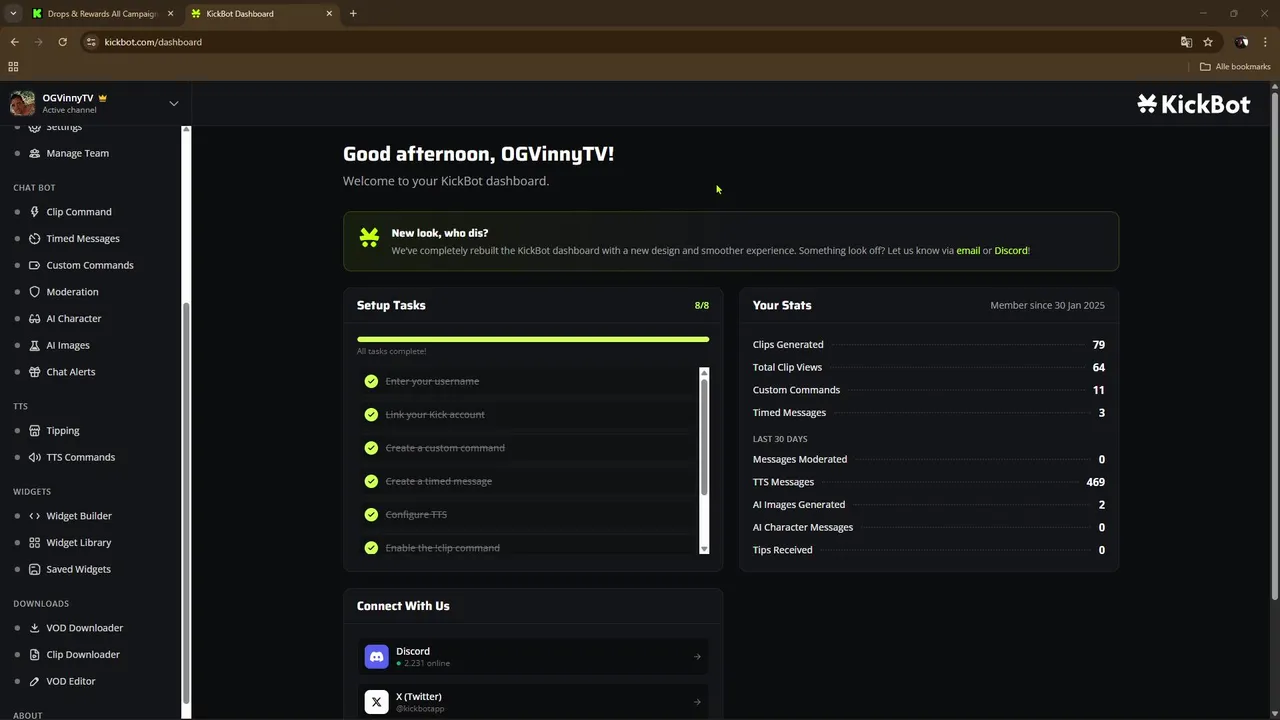Click the X (Twitter) logo icon
The height and width of the screenshot is (720, 1280).
tap(376, 702)
